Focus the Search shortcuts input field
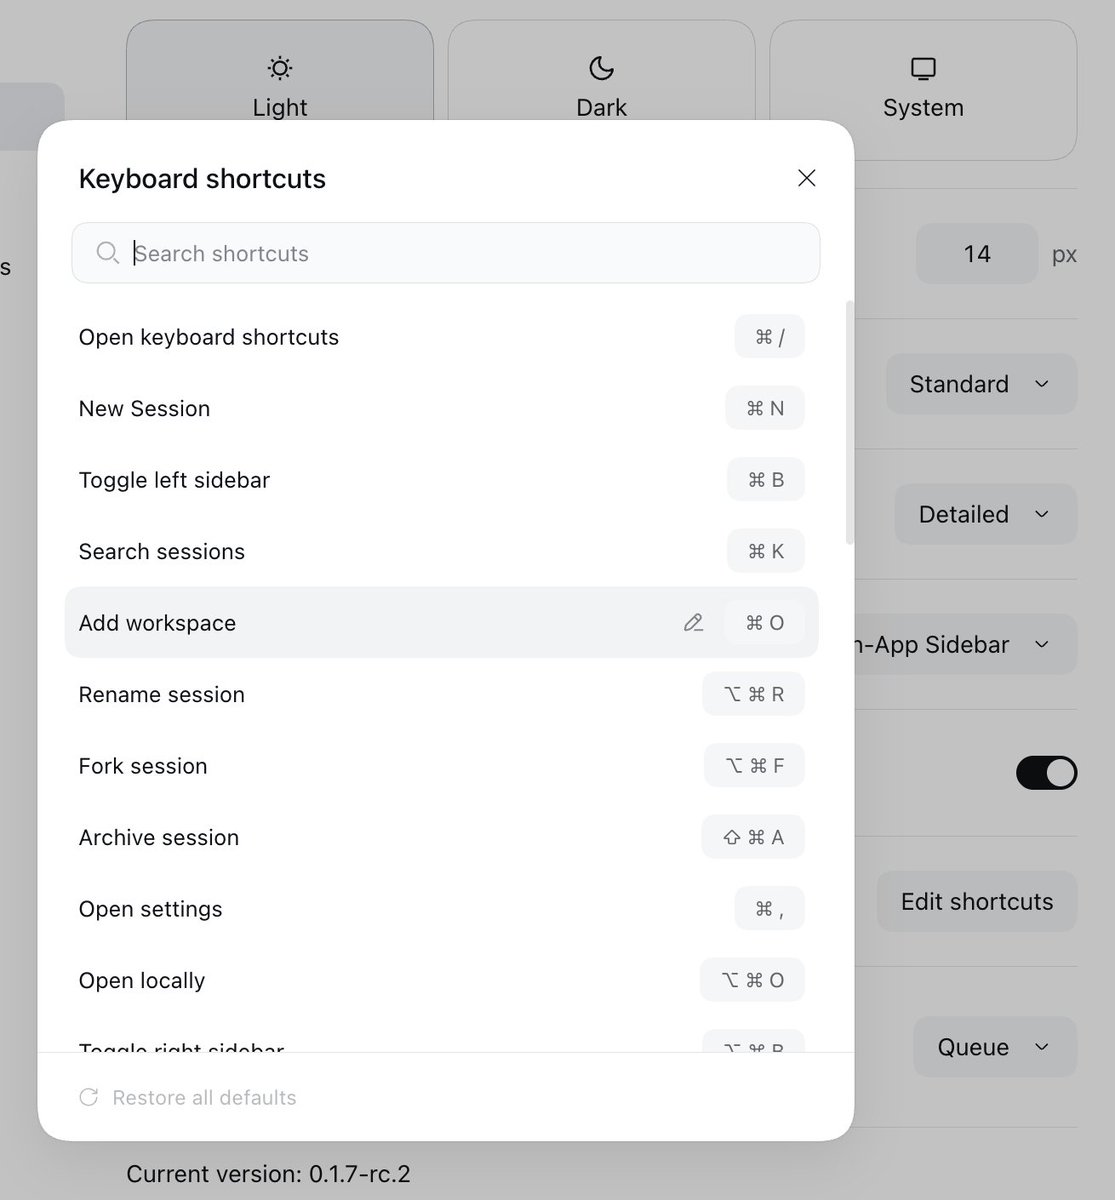 coord(446,253)
